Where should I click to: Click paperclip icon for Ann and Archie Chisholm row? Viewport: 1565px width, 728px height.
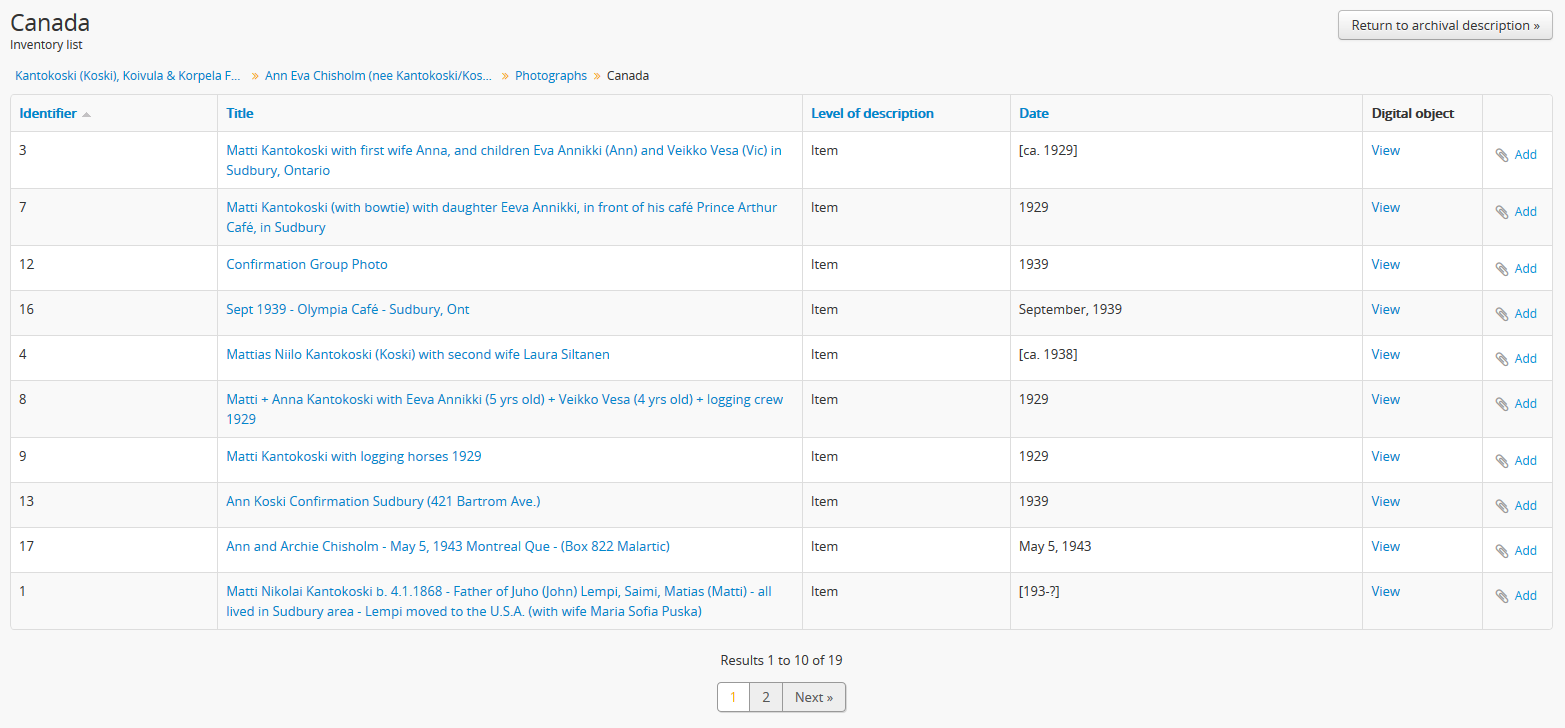point(1502,551)
